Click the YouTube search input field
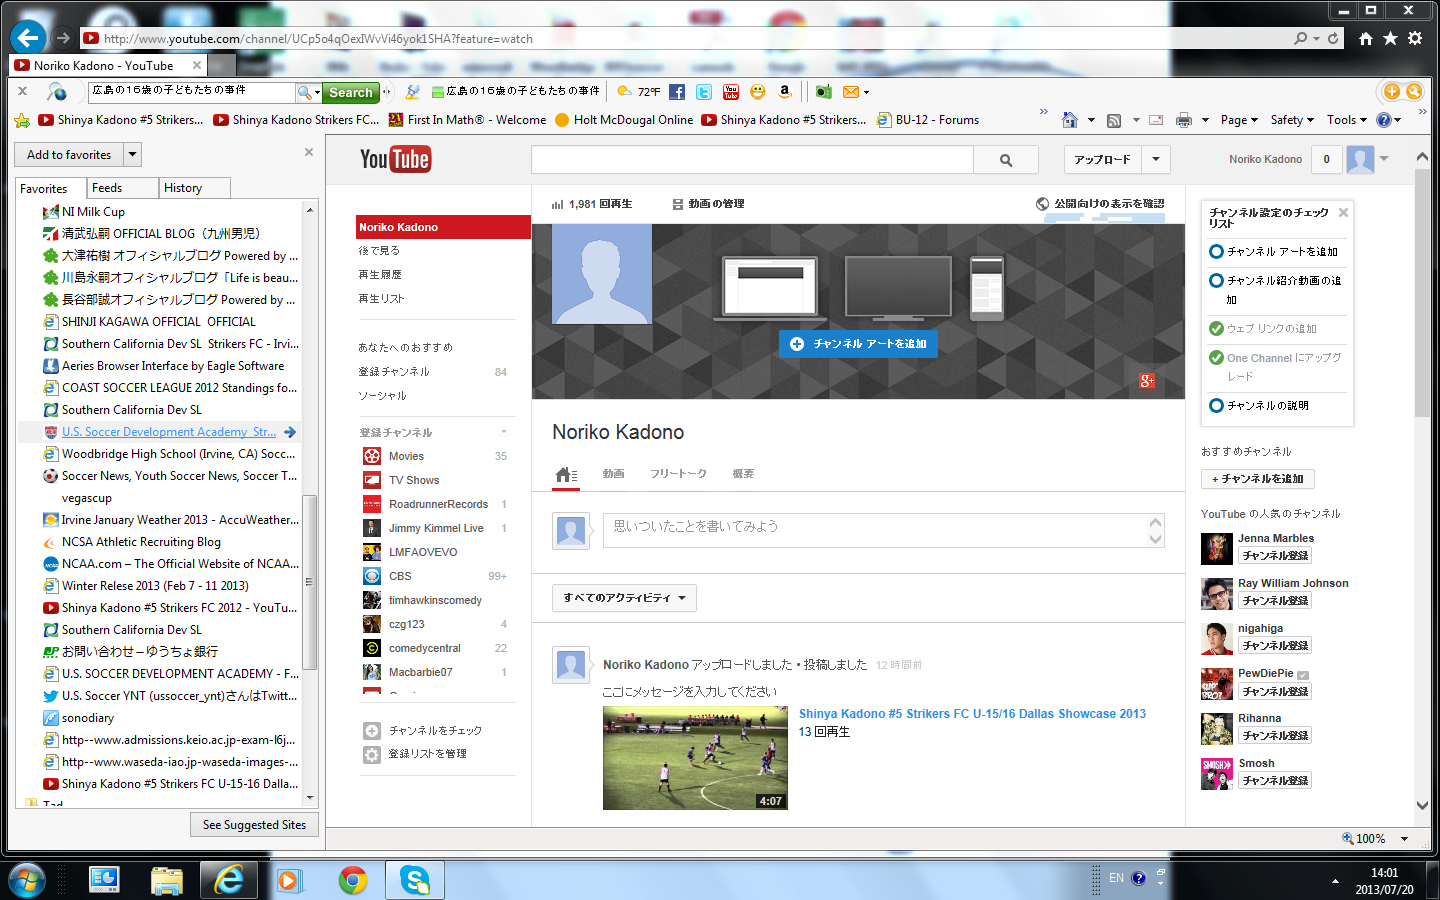Screen dimensions: 1440x900 coord(752,160)
